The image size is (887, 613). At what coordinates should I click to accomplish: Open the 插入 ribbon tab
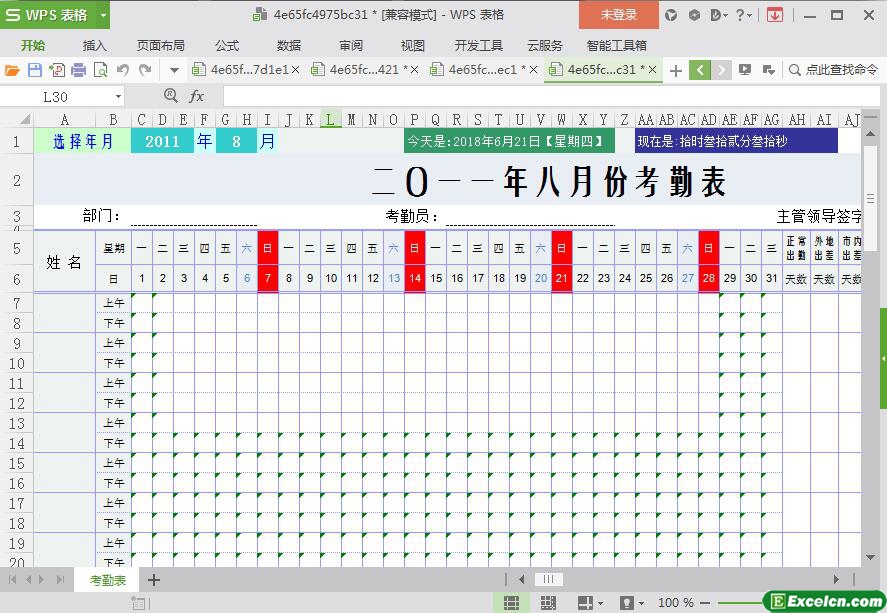(95, 45)
